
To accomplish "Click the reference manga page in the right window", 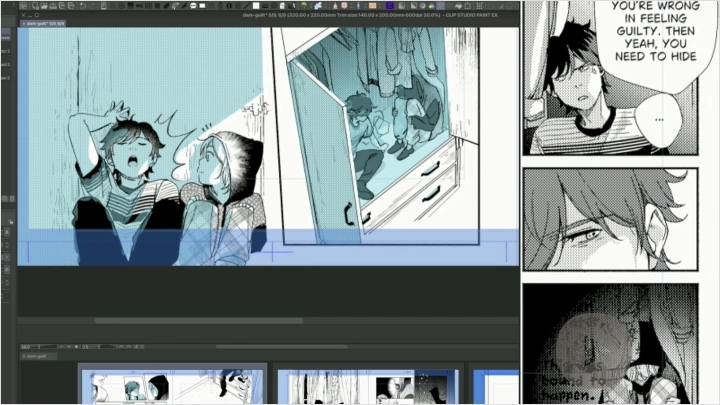I will pos(620,202).
